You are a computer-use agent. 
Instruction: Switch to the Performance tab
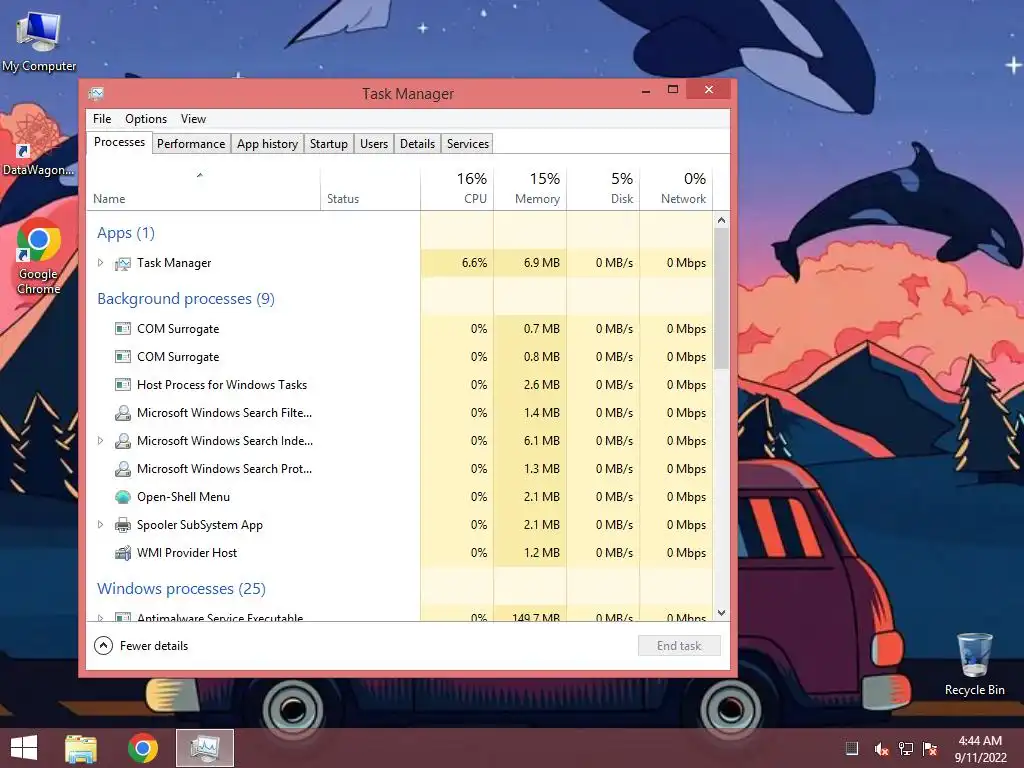pyautogui.click(x=191, y=144)
